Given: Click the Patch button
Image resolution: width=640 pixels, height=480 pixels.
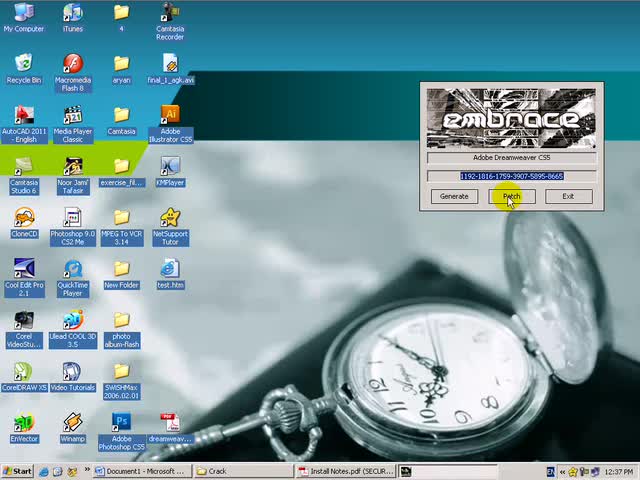Looking at the screenshot, I should (x=511, y=196).
